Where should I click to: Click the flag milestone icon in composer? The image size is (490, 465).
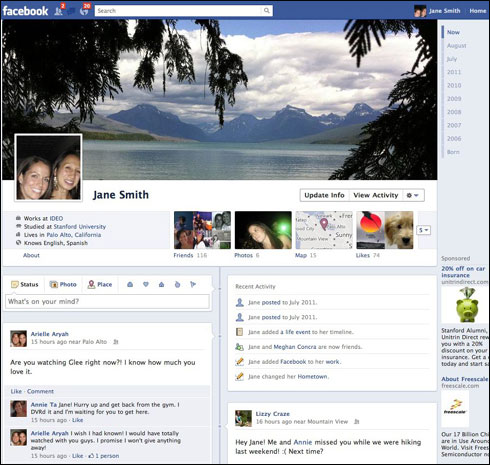193,284
